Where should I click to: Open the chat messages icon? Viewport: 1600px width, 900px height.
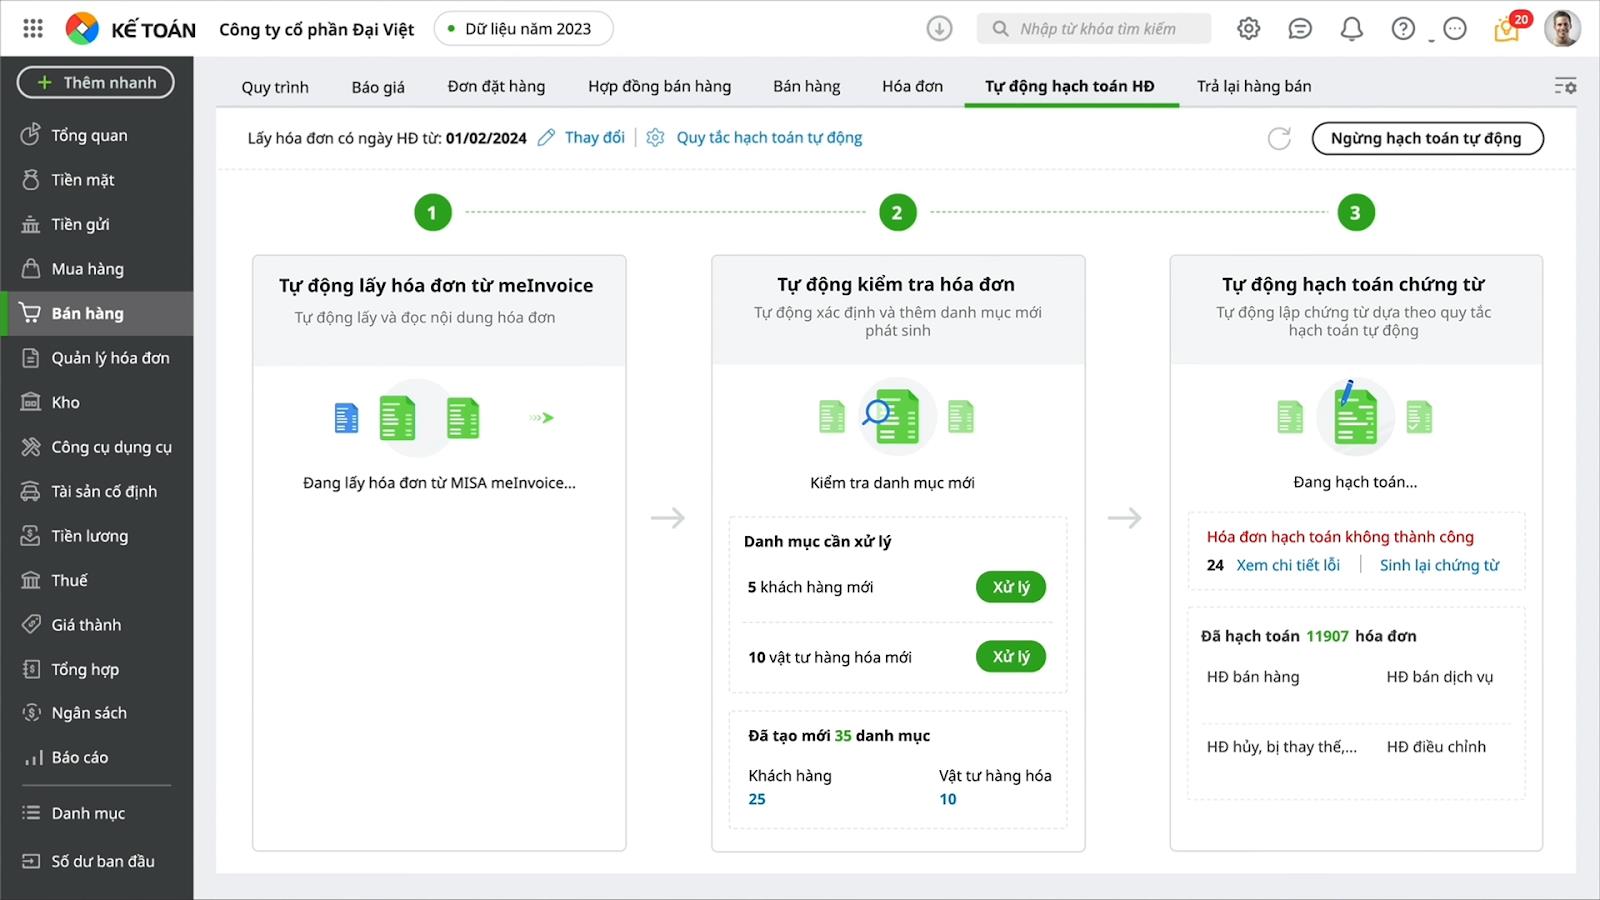click(1300, 29)
